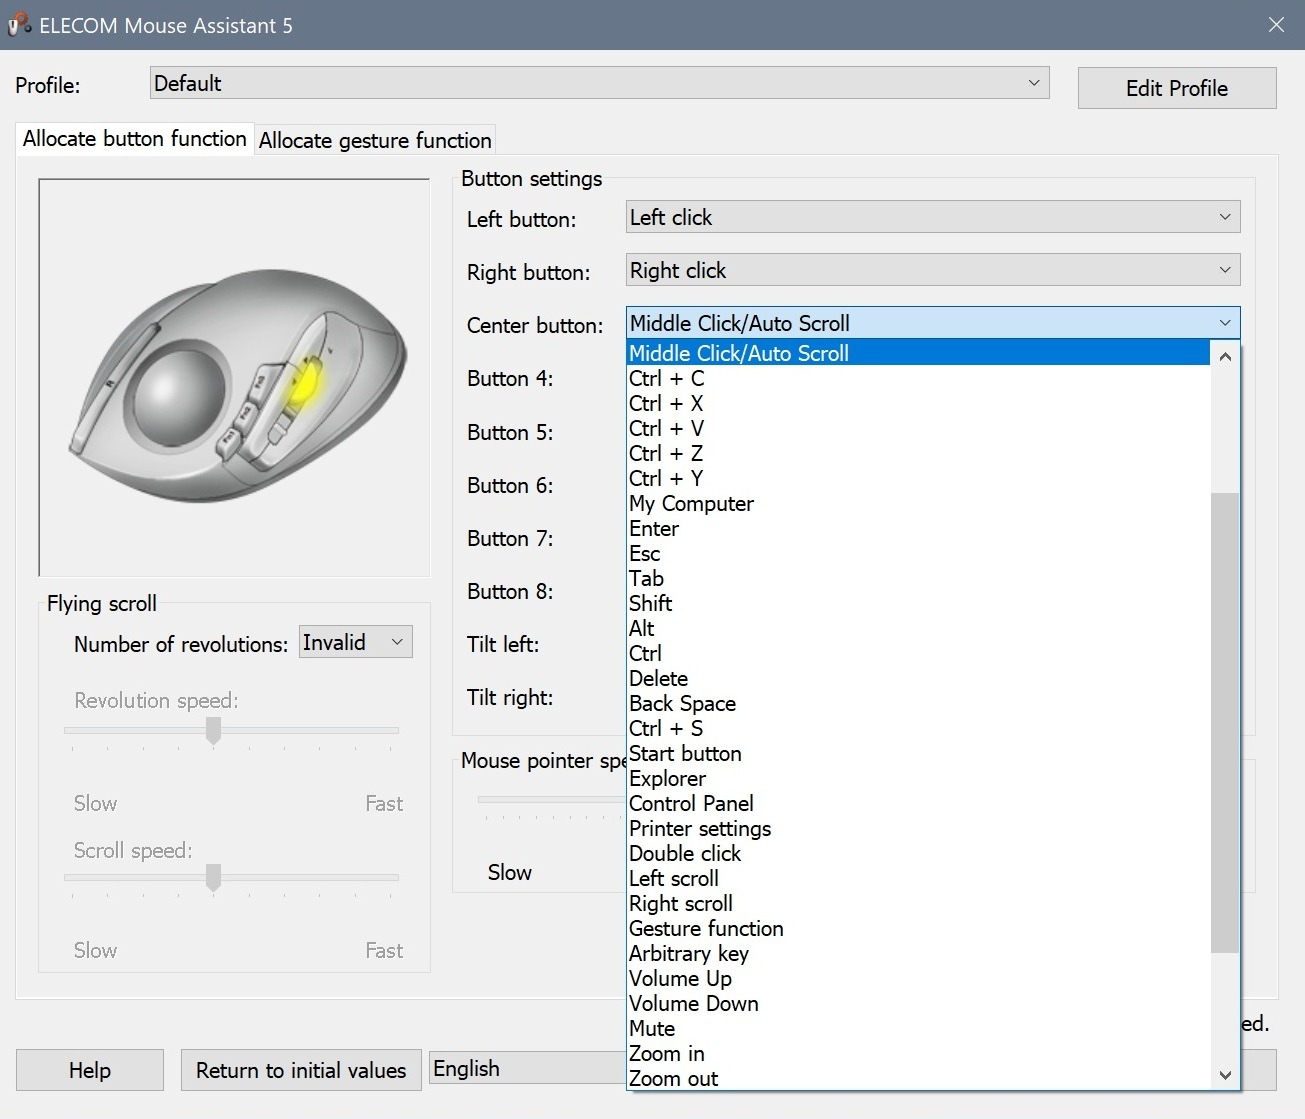Select My Computer option

pos(918,503)
